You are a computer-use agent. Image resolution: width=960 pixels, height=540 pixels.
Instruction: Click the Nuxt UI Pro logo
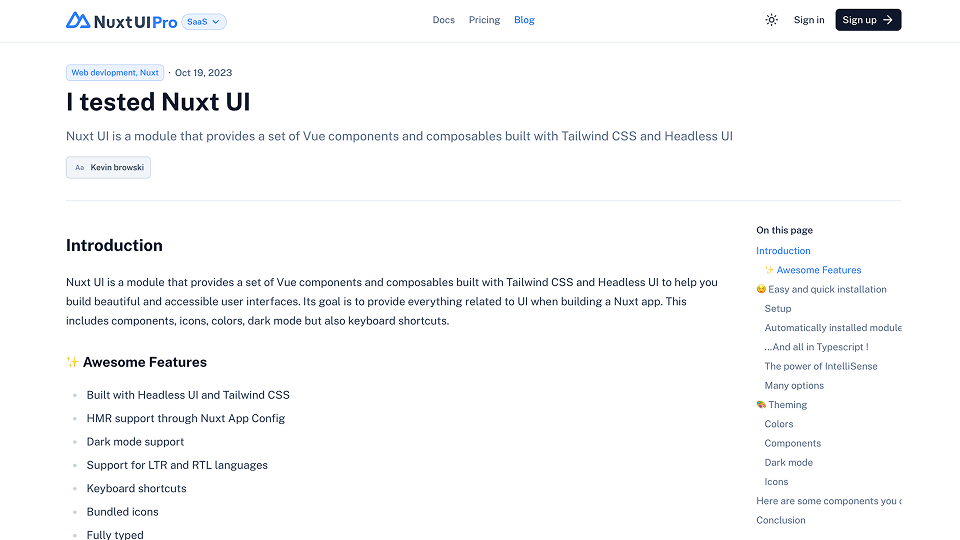point(121,20)
